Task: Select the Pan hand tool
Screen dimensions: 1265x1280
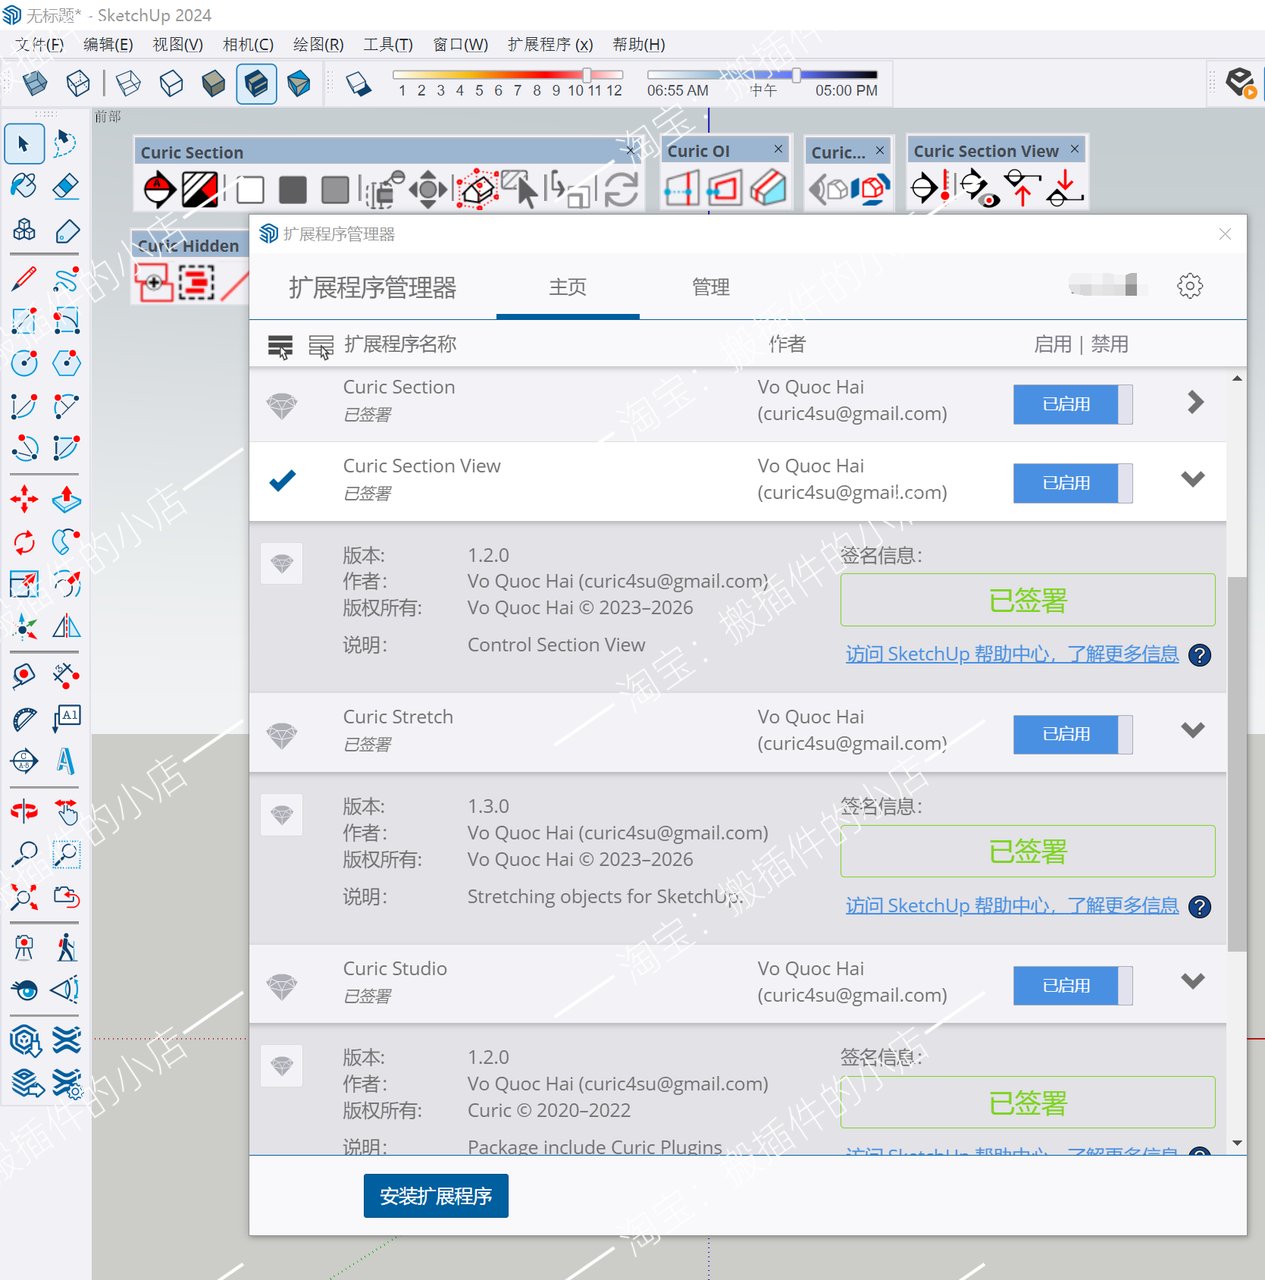Action: coord(66,811)
